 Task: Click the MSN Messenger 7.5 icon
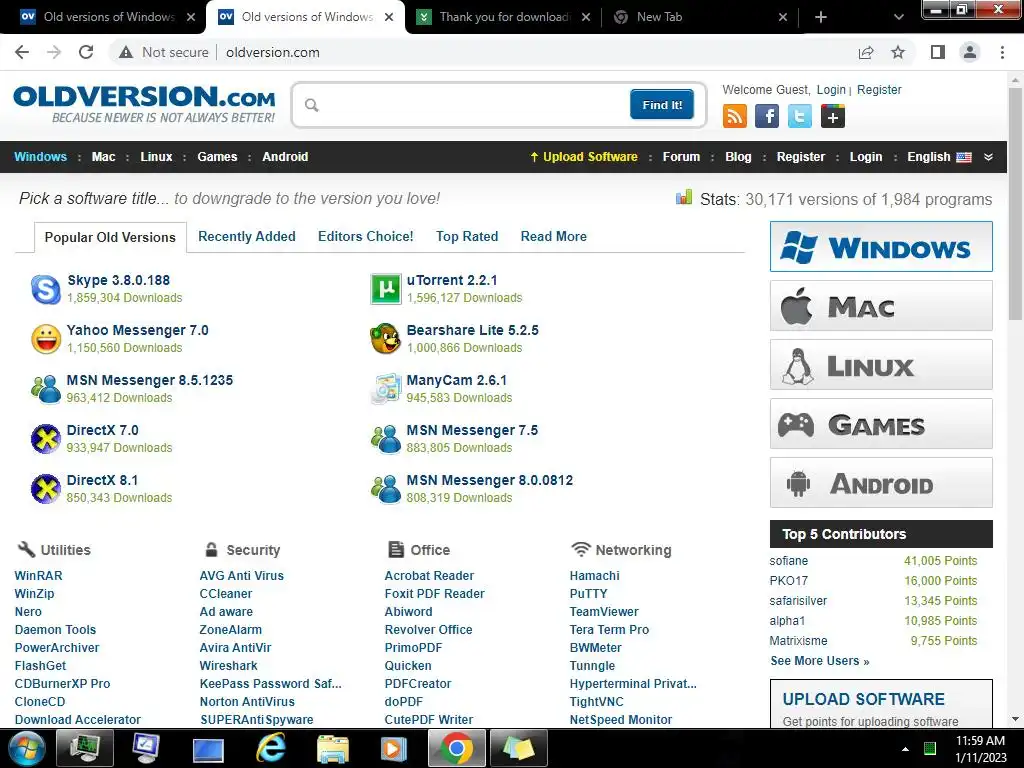[x=386, y=439]
